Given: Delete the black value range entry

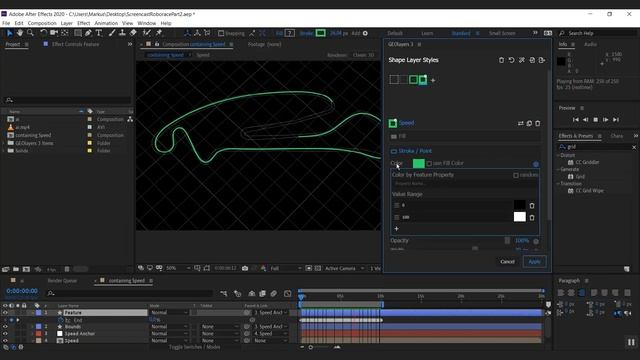Looking at the screenshot, I should (x=532, y=206).
